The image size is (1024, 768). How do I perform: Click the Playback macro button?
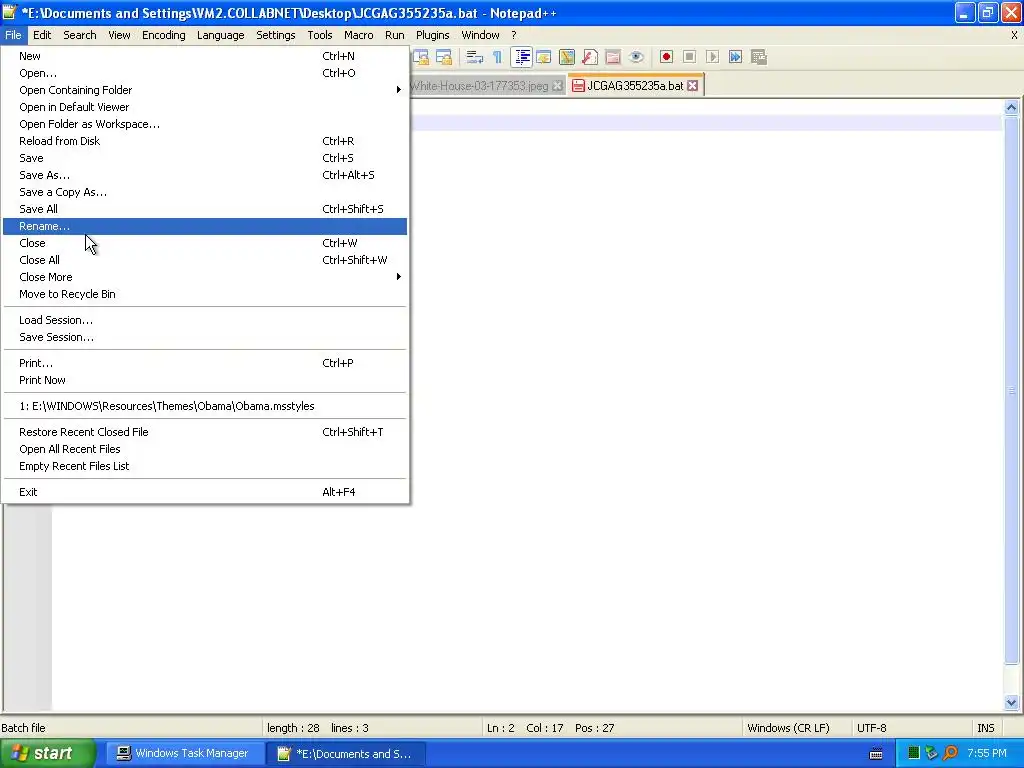712,57
